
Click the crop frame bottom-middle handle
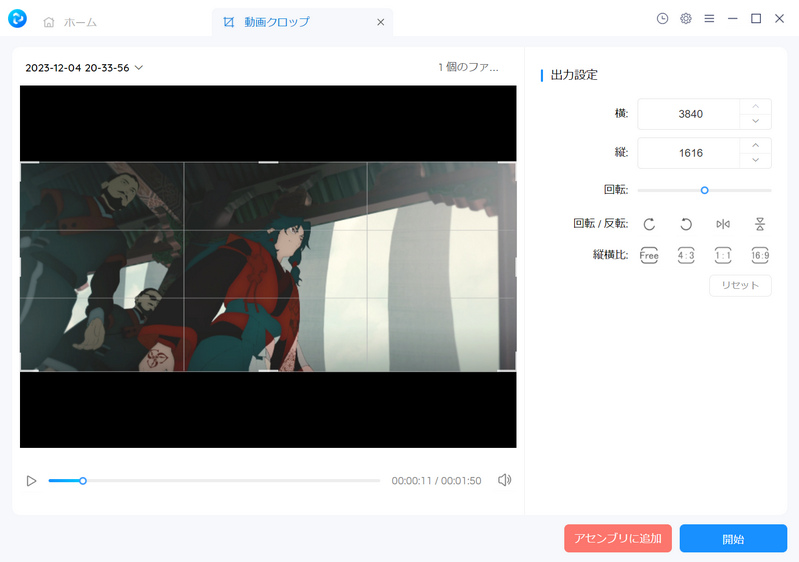tap(269, 370)
